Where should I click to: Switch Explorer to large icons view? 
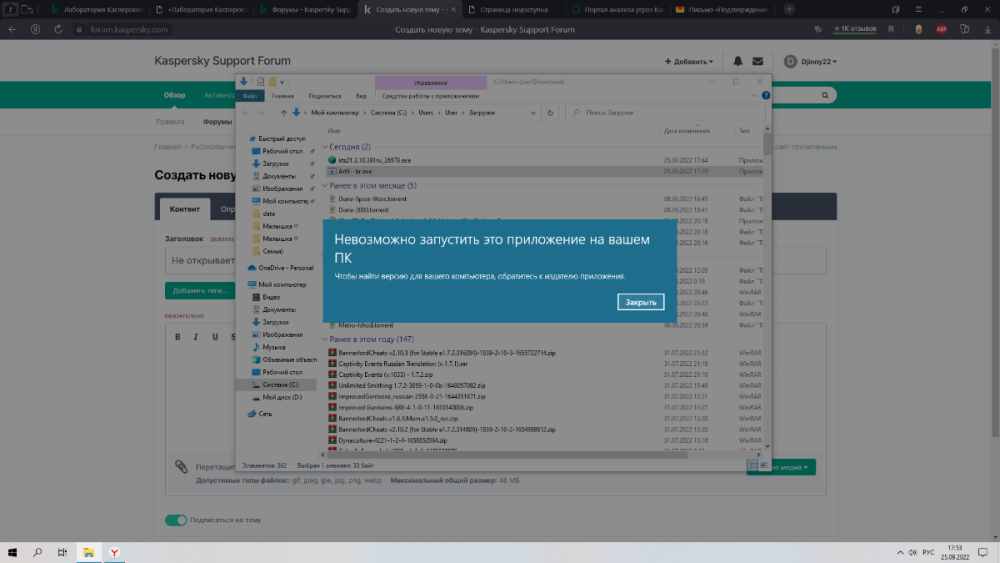click(x=763, y=465)
